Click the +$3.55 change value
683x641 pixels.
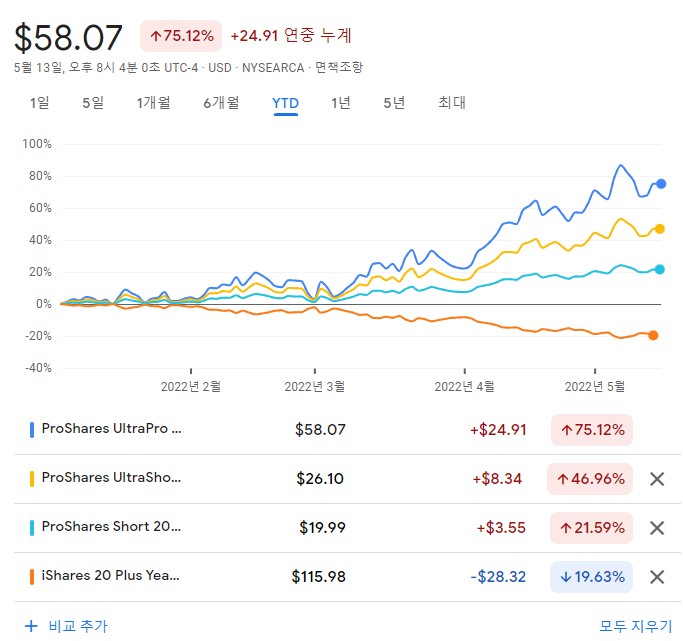tap(501, 528)
